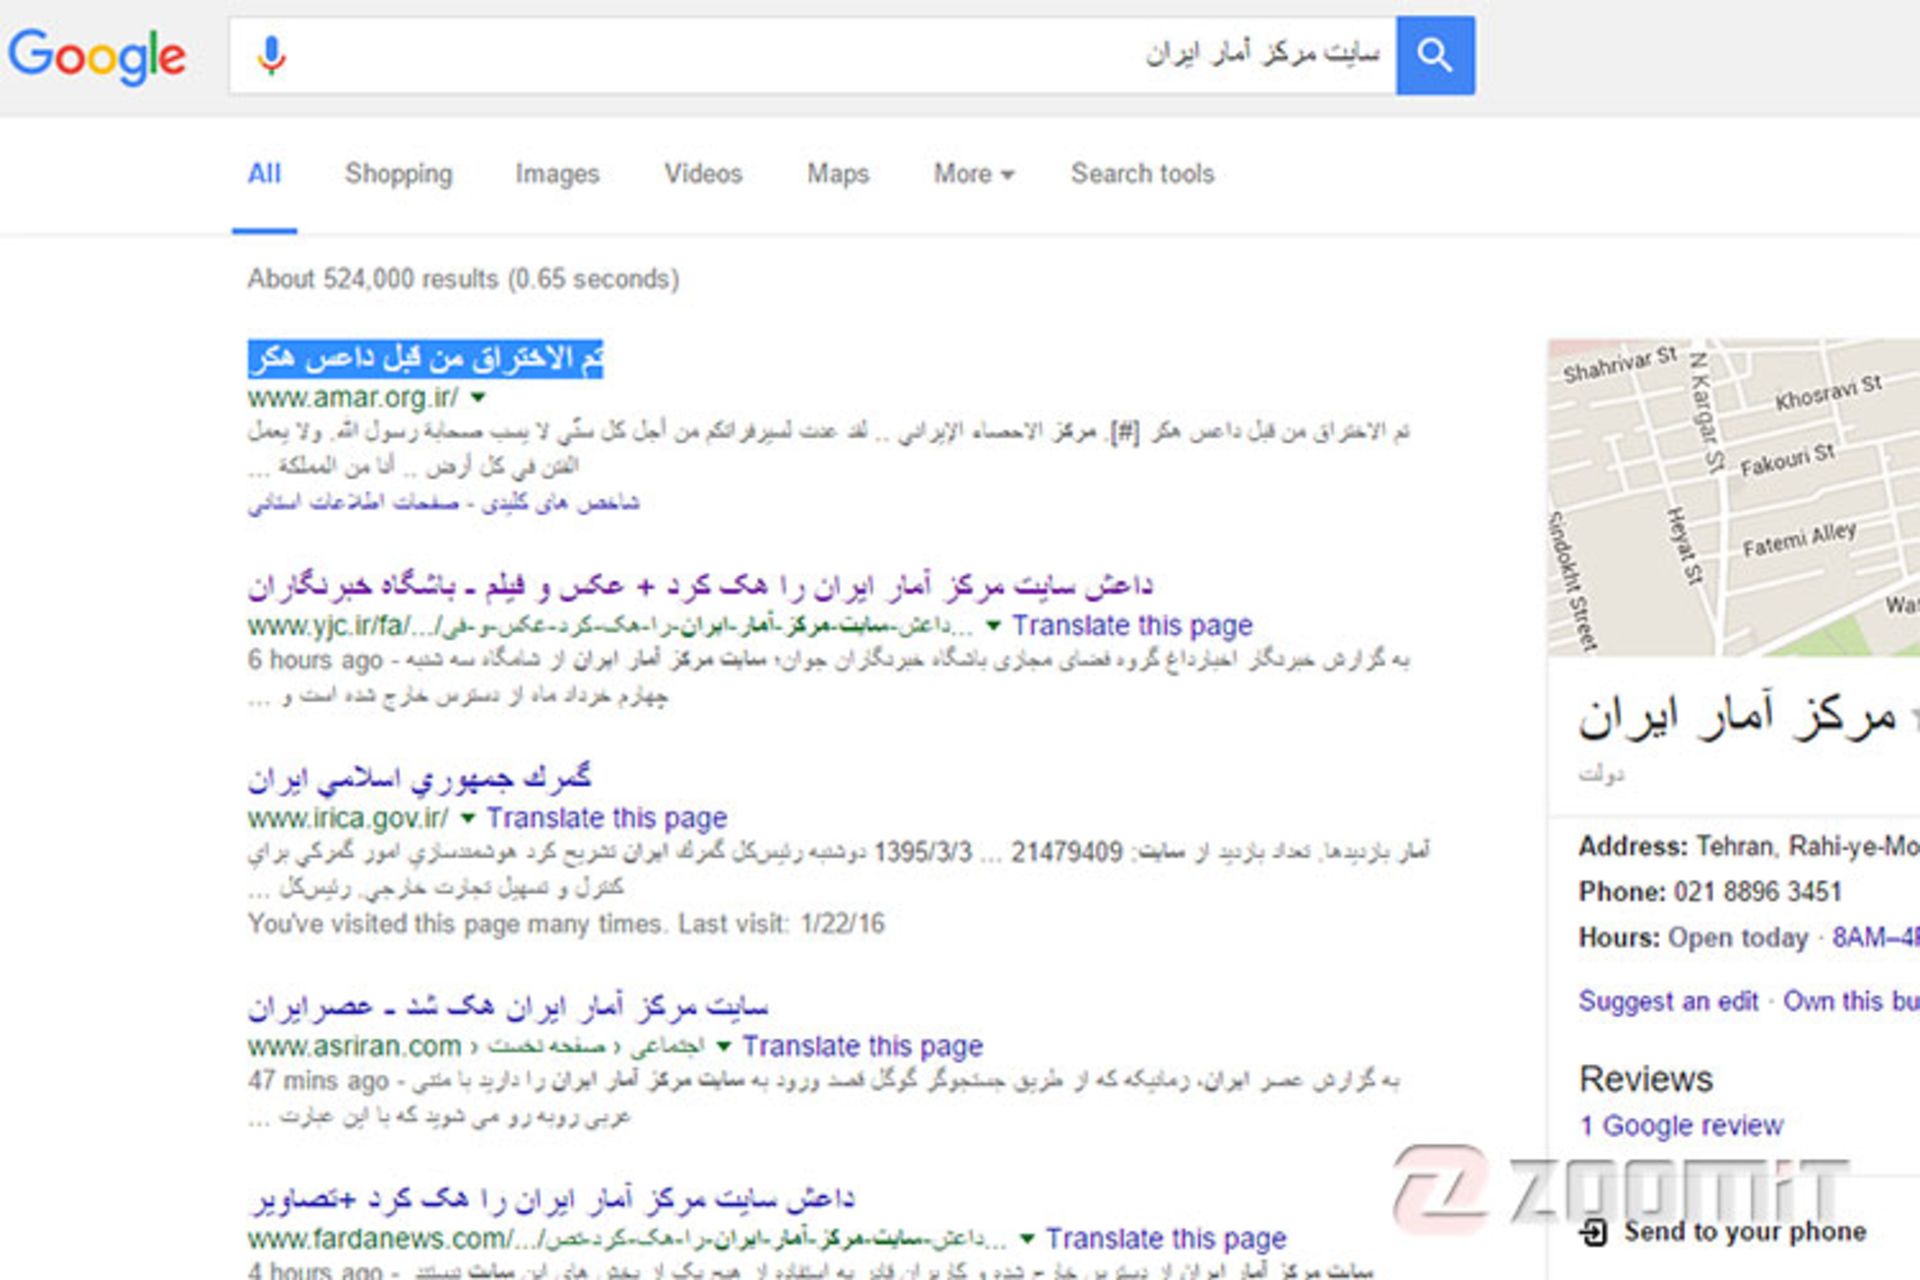Expand dropdown arrow beside yjc.ir URL
The image size is (1920, 1280).
click(992, 626)
